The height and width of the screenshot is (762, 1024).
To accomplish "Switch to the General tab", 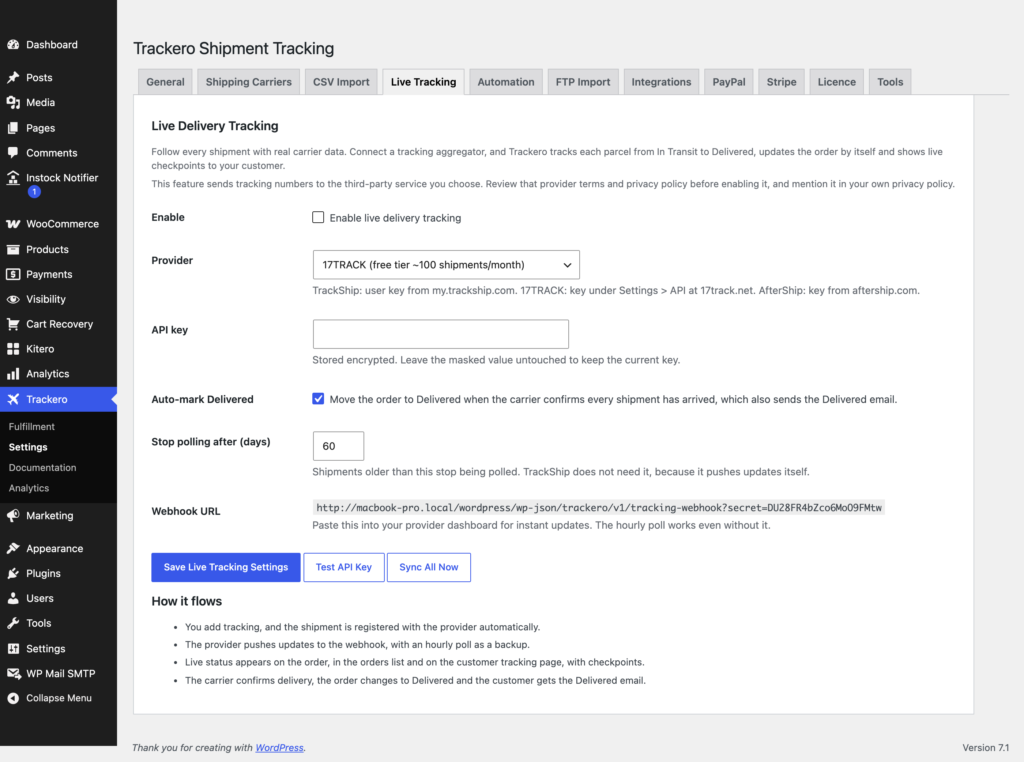I will coord(165,82).
